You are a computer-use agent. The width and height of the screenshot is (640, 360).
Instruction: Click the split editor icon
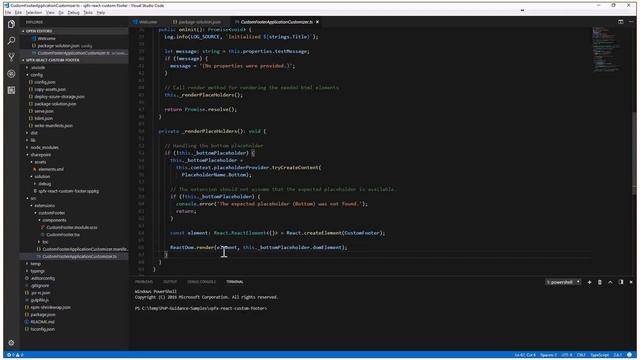click(620, 22)
